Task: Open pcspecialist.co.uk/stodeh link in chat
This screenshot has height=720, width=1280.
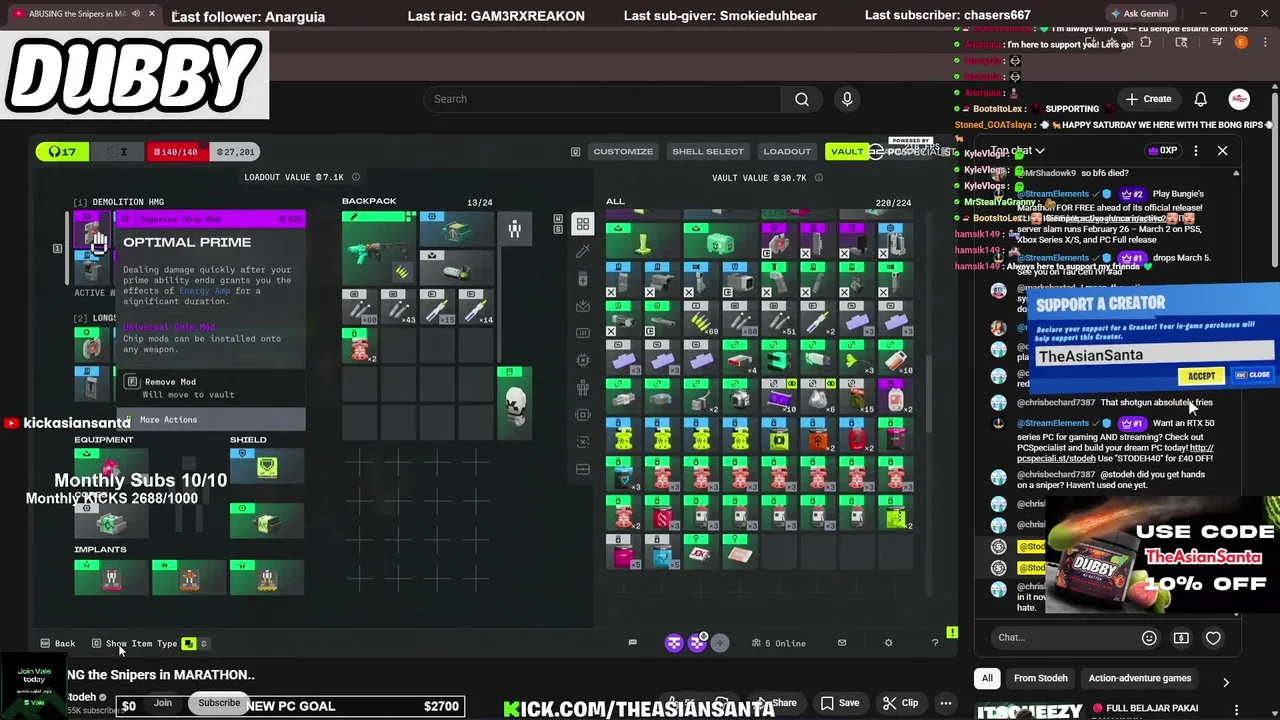Action: coord(1114,453)
